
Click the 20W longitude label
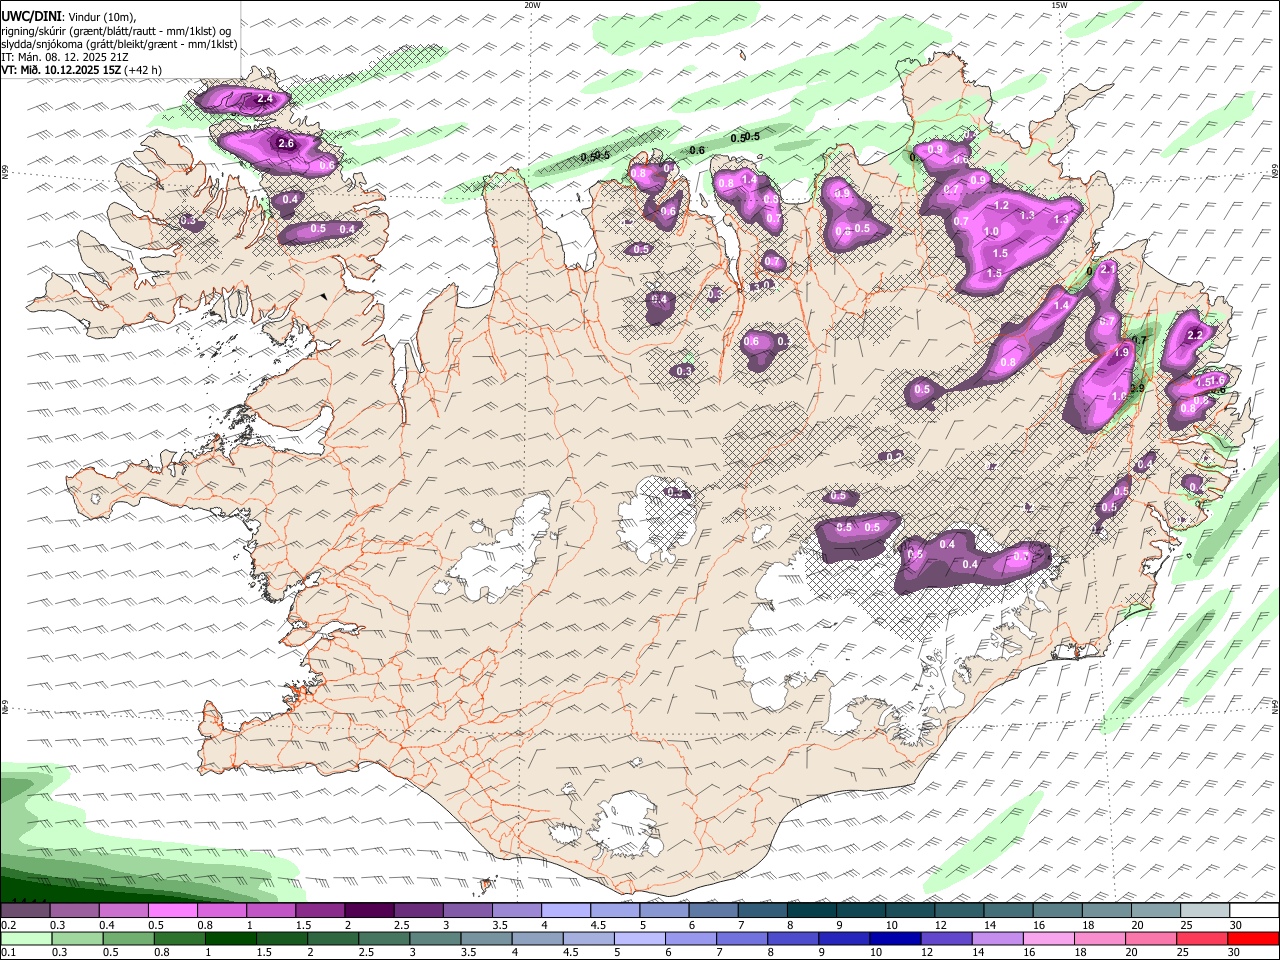(532, 5)
